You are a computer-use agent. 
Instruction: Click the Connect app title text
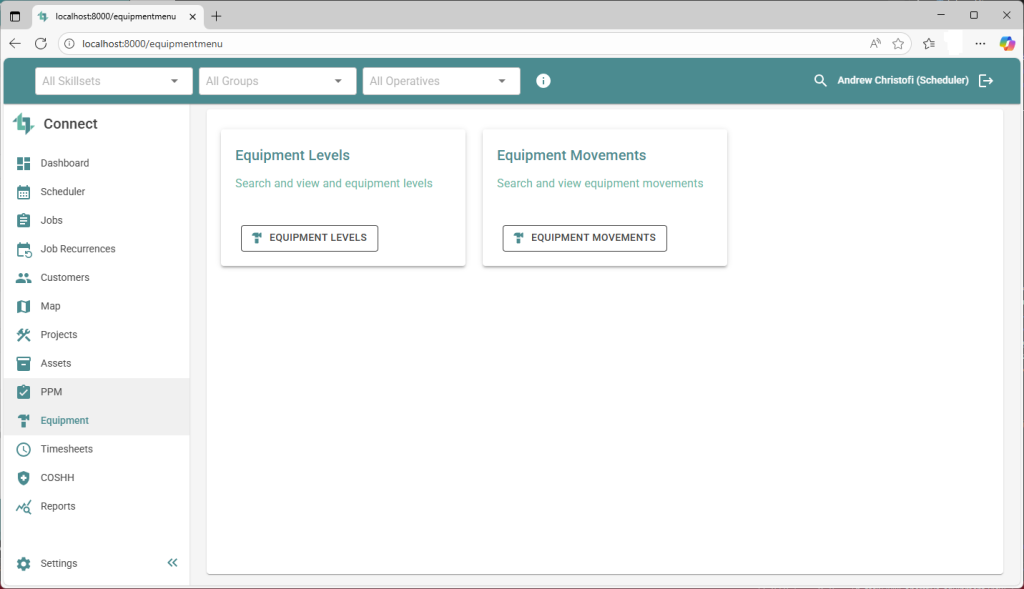point(71,124)
